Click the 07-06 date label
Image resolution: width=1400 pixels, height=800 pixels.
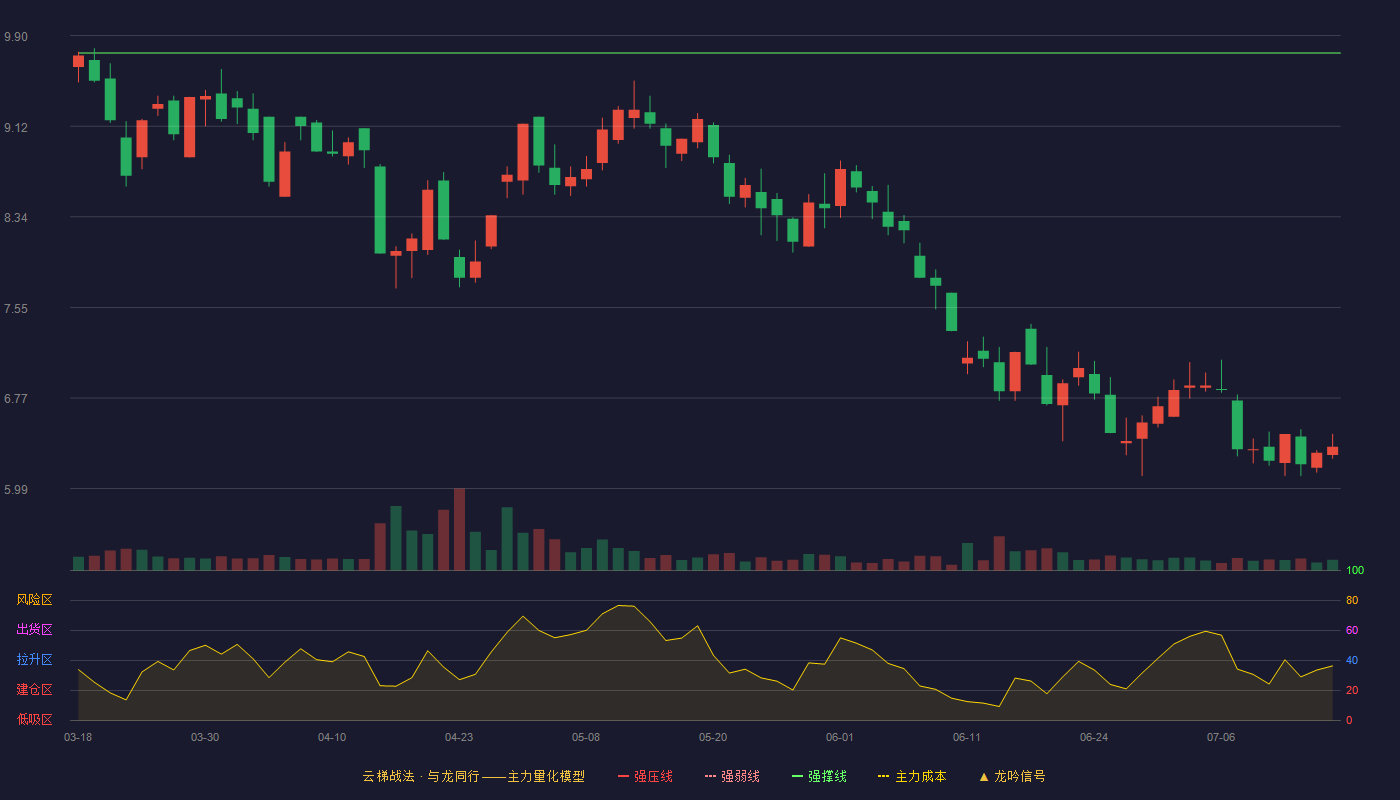tap(1221, 737)
